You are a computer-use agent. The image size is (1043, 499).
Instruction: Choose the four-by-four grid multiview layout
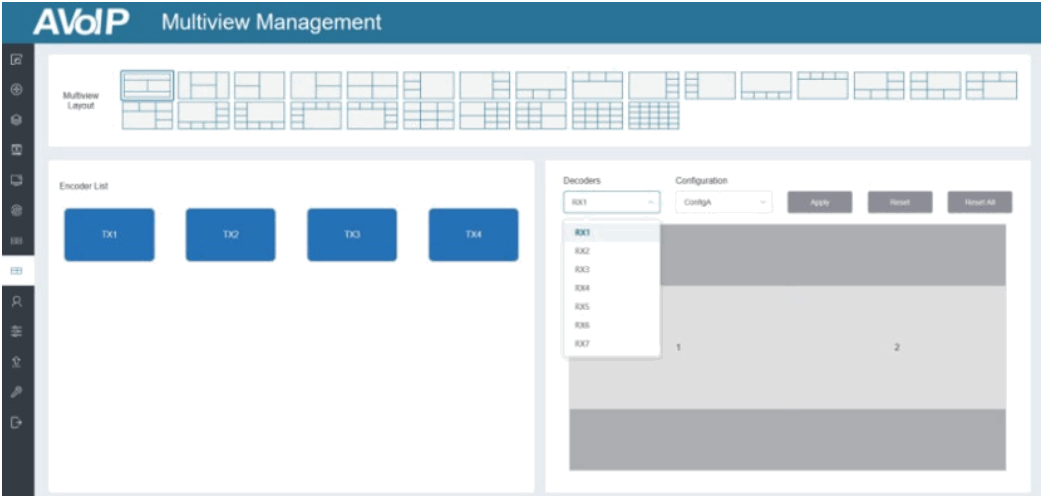(597, 115)
